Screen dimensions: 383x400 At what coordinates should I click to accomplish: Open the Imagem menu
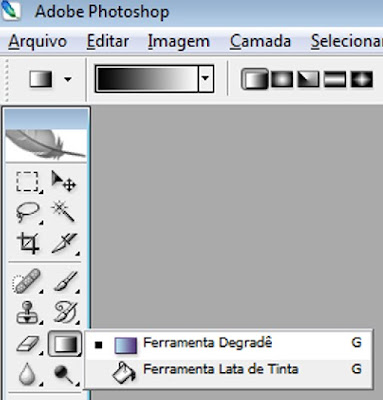(x=179, y=42)
